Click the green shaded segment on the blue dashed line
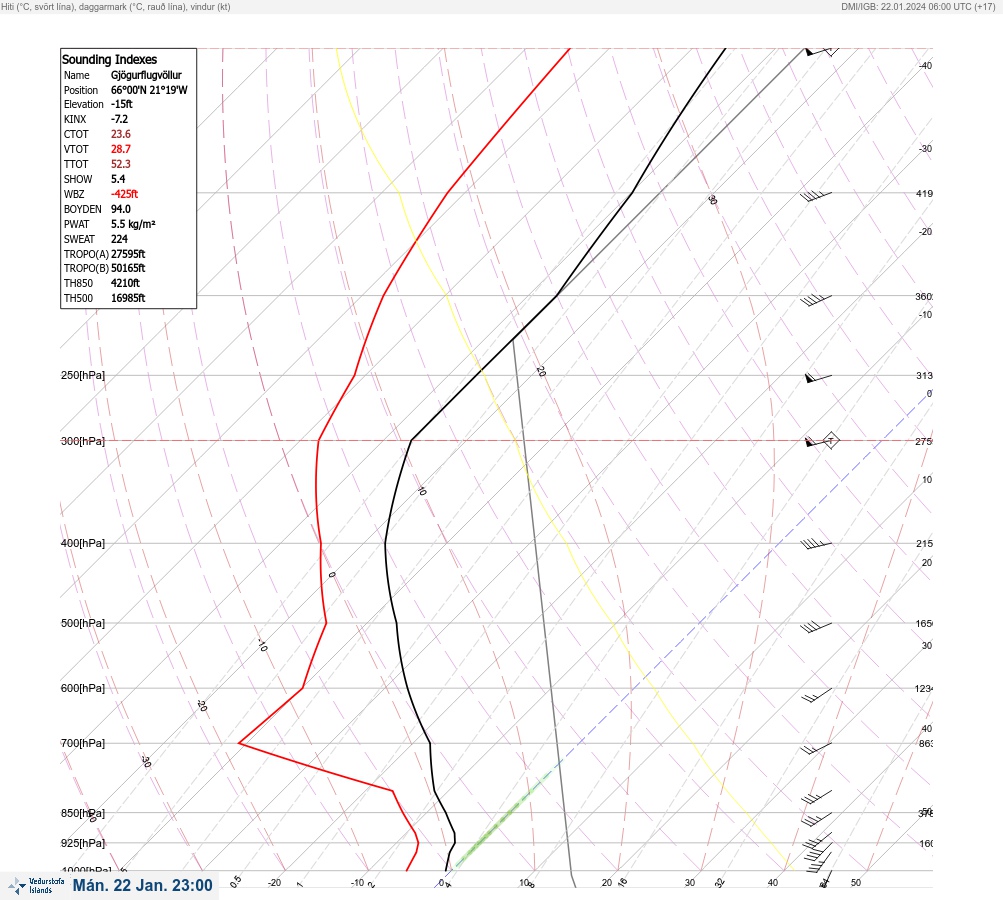 coord(503,821)
